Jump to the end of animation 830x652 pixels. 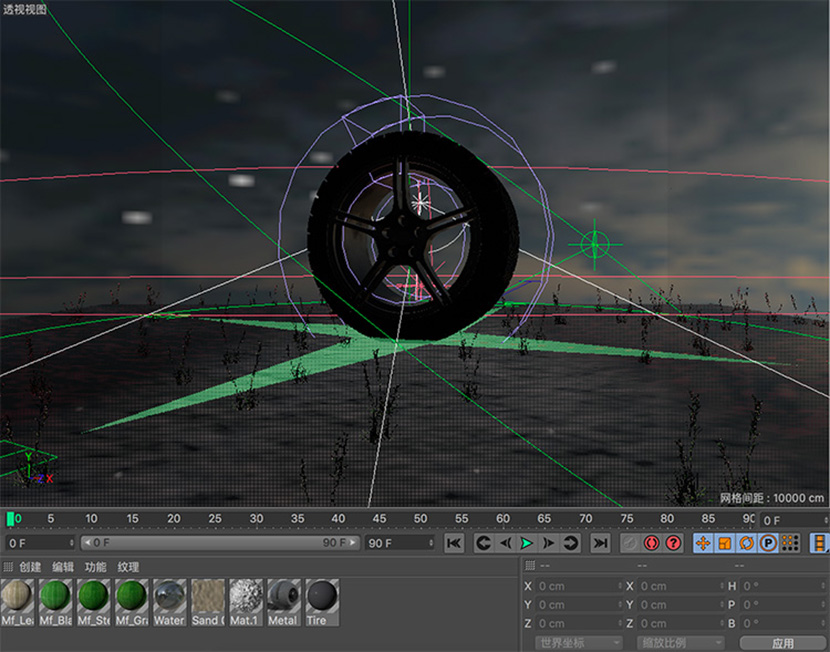[x=600, y=543]
